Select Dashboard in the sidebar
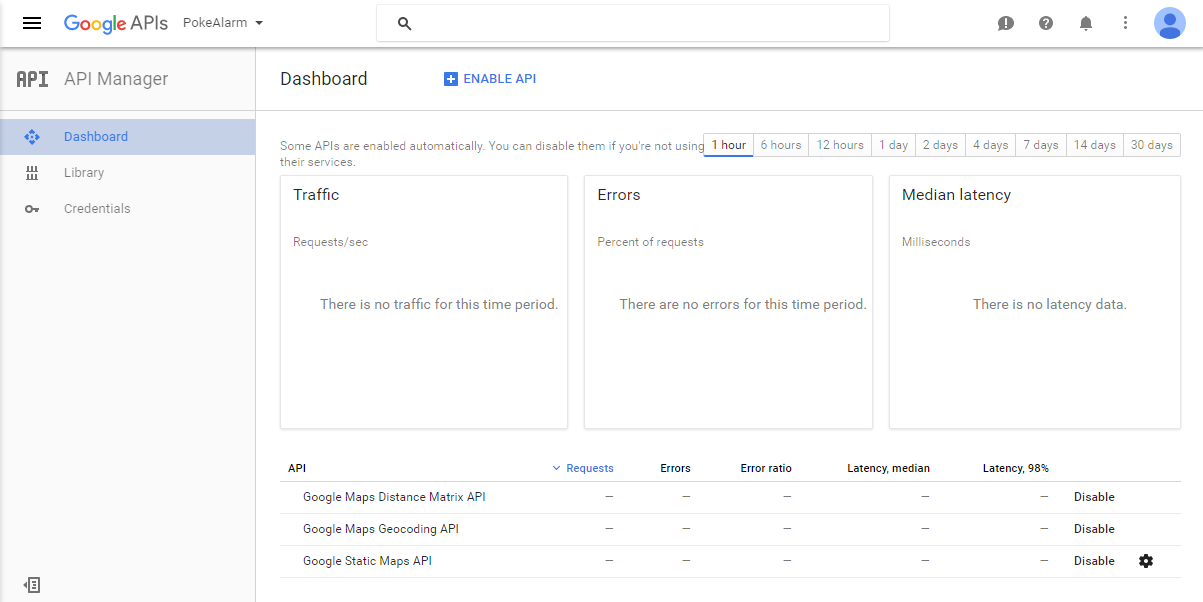1203x602 pixels. pos(127,137)
